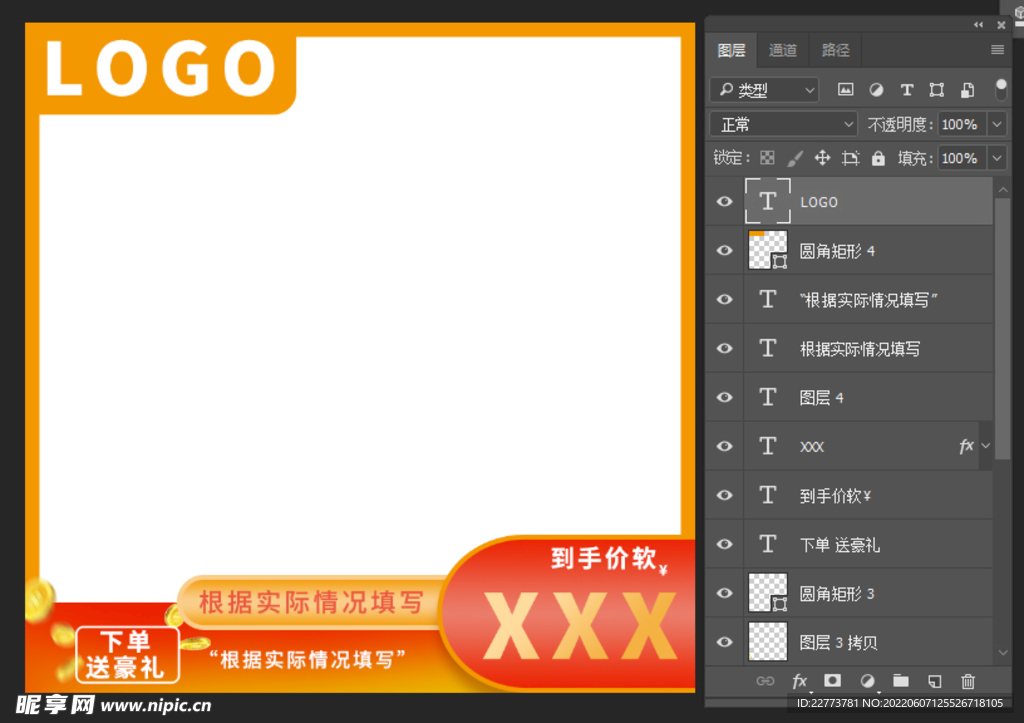The width and height of the screenshot is (1024, 723).
Task: Click the add layer style fx icon
Action: pyautogui.click(x=799, y=681)
